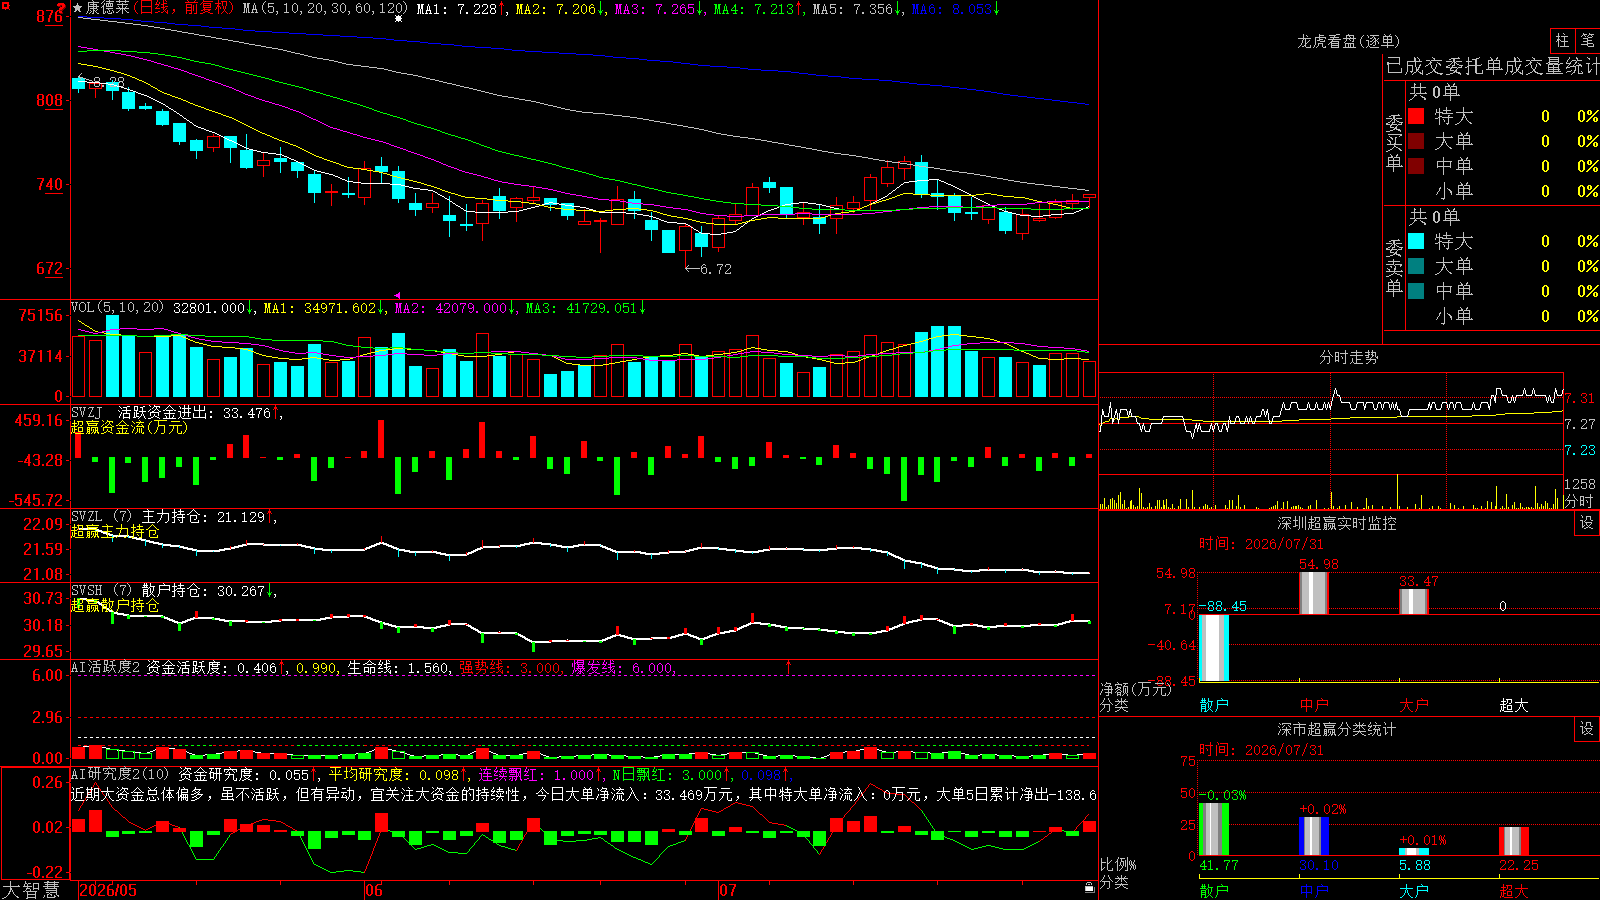
Task: Click teal 大单 swatch in 委卖单
Action: tap(1416, 266)
